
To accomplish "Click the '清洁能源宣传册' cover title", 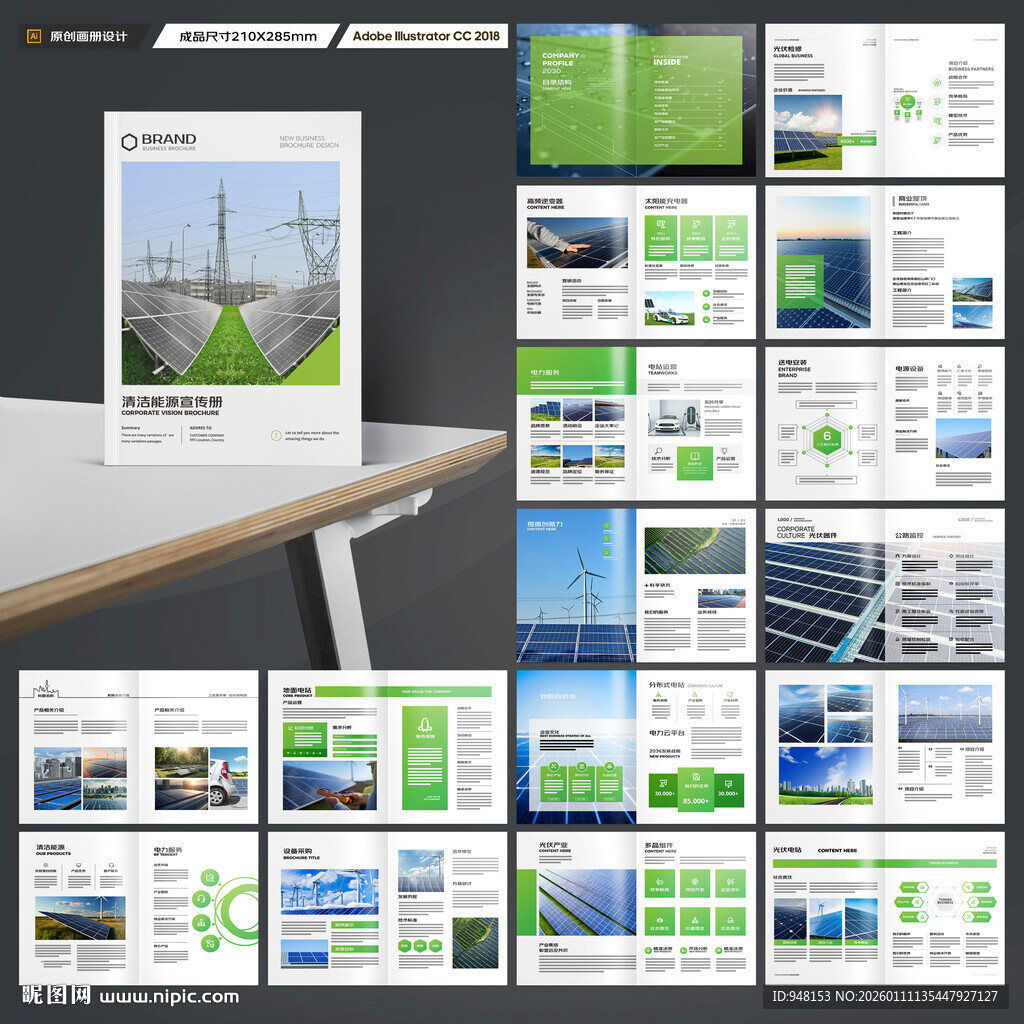I will tap(172, 402).
